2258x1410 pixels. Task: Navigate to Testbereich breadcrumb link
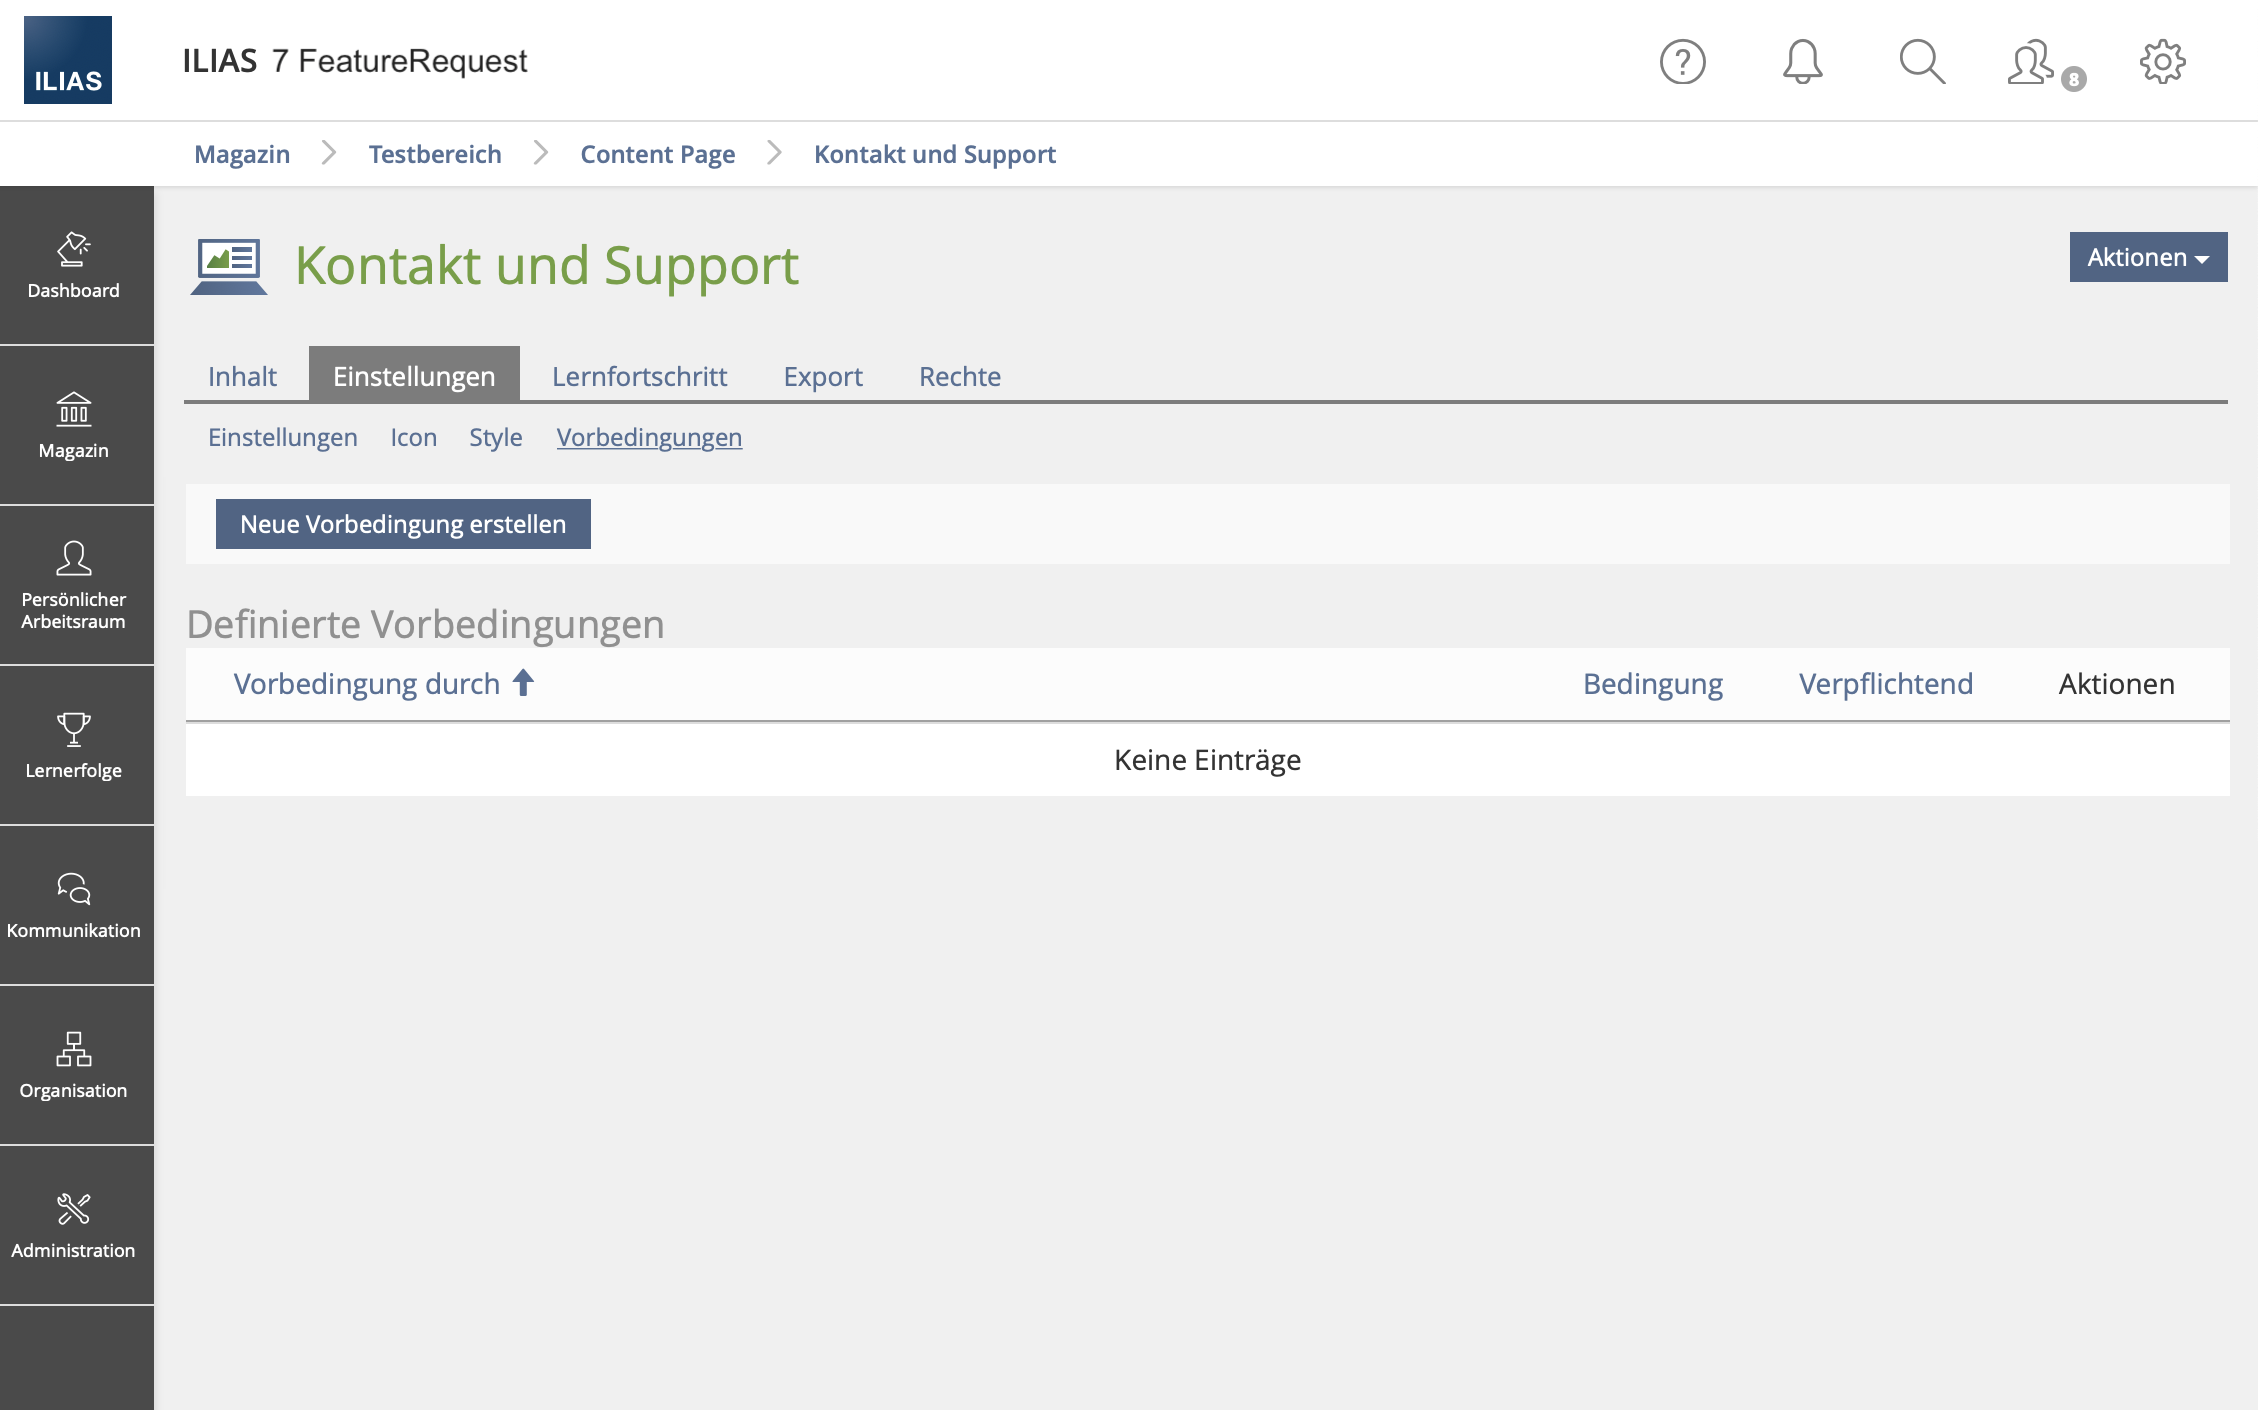pos(435,154)
